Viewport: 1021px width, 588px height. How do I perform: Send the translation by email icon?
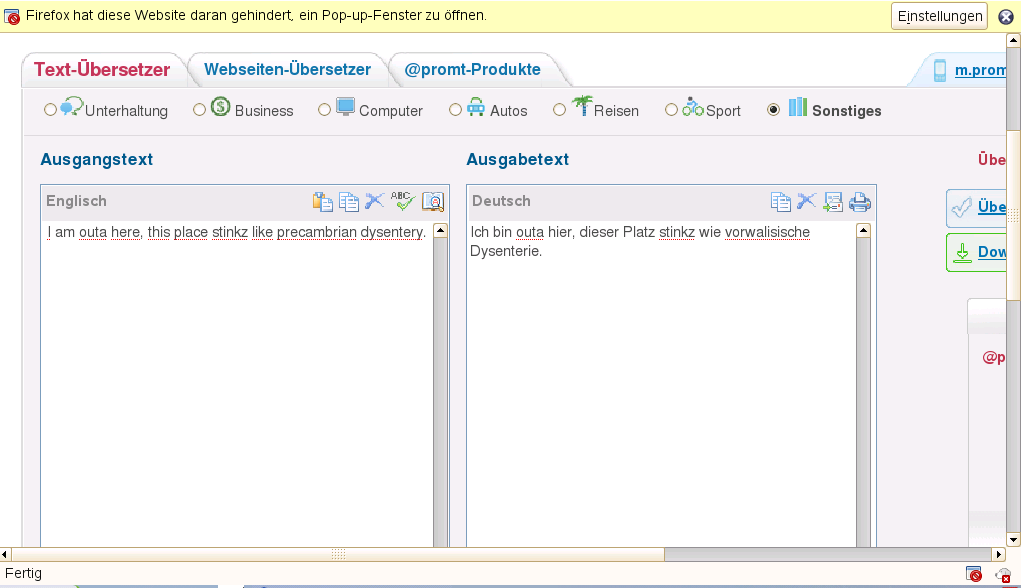pos(833,202)
